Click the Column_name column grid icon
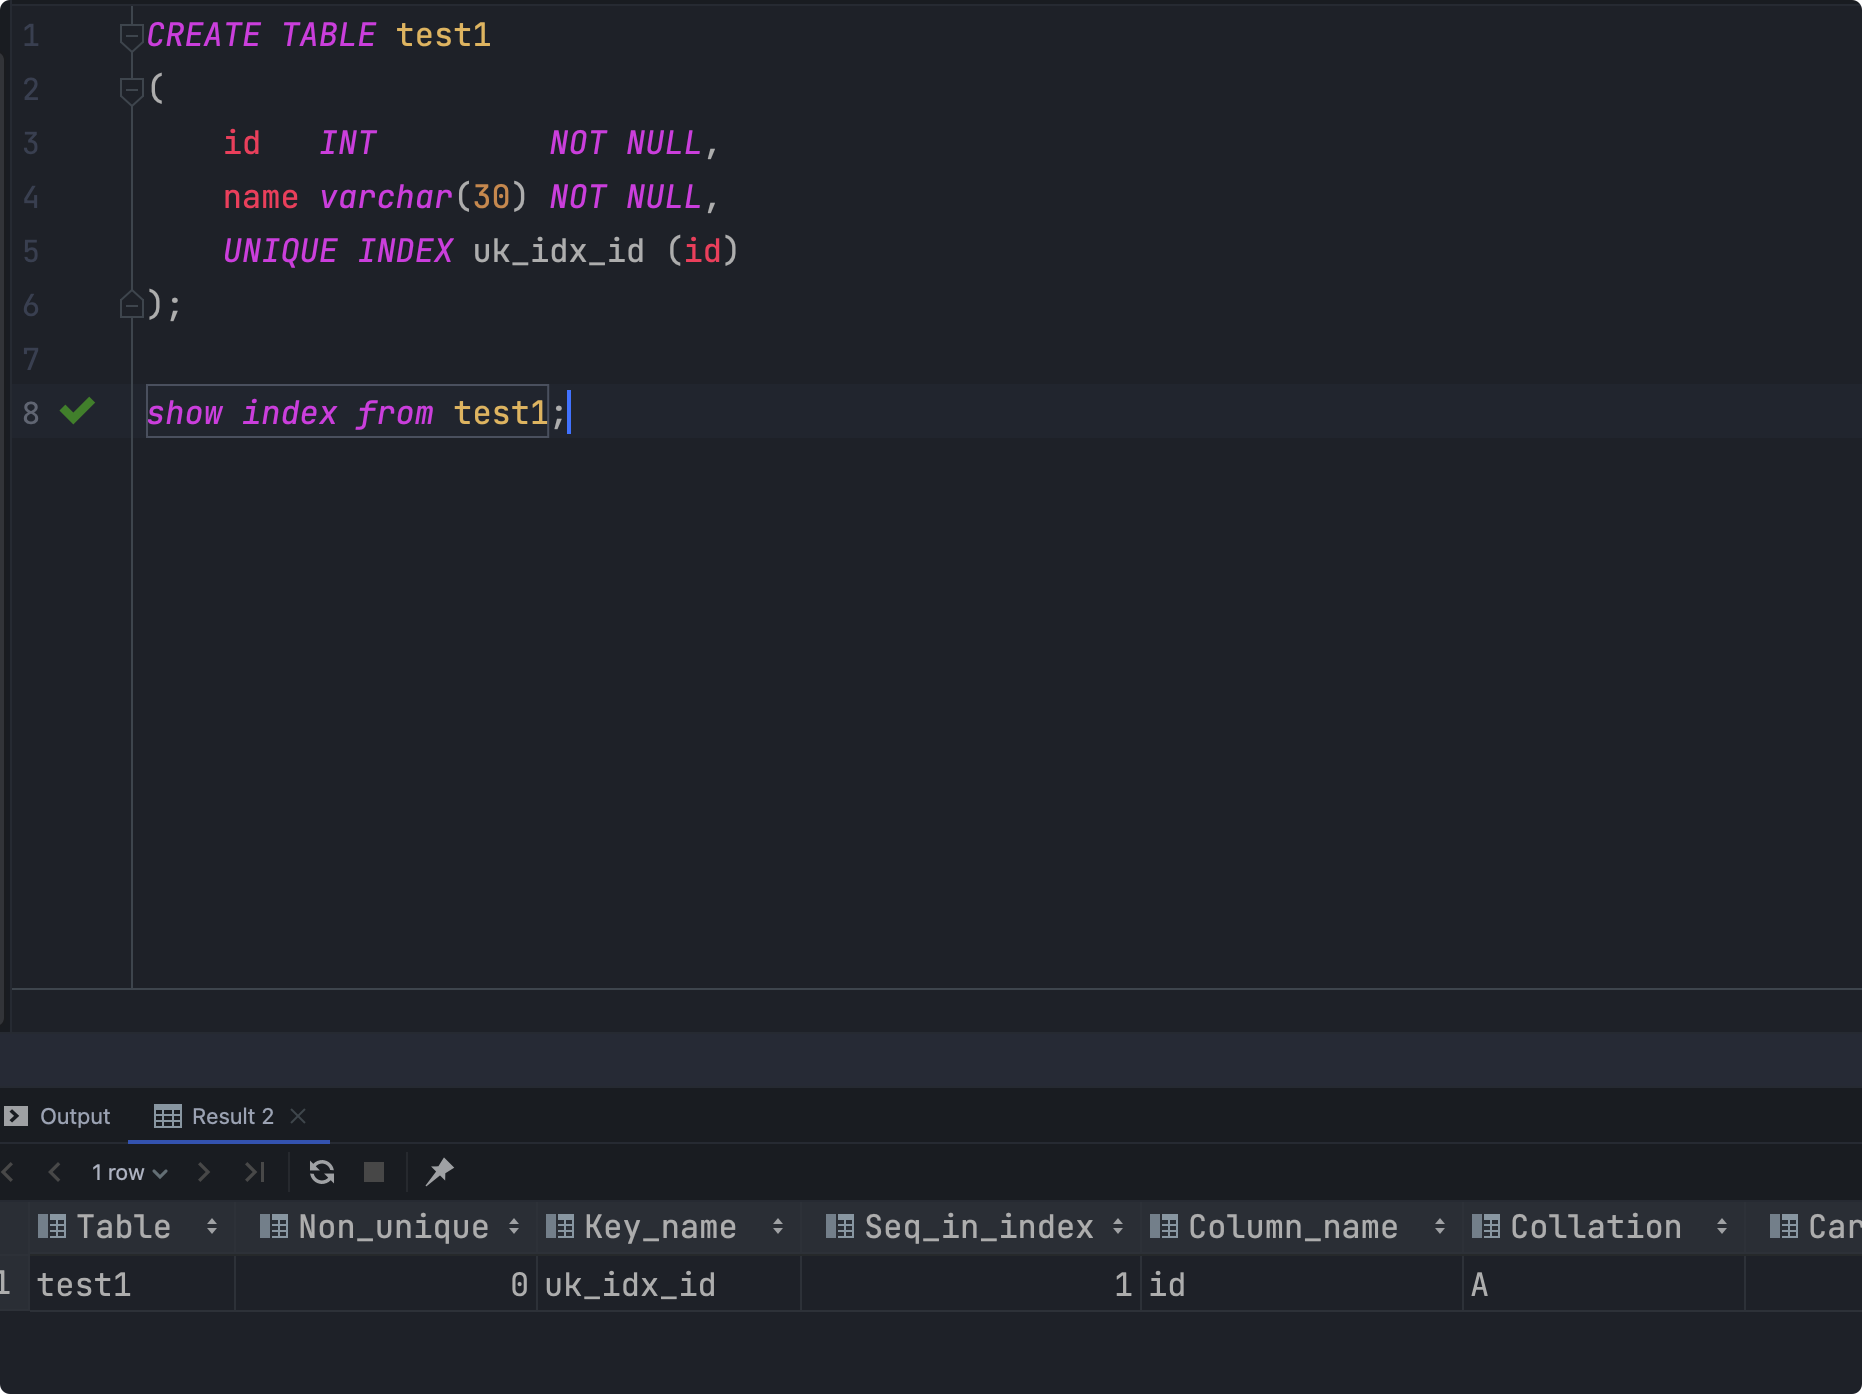This screenshot has width=1862, height=1394. pyautogui.click(x=1164, y=1226)
